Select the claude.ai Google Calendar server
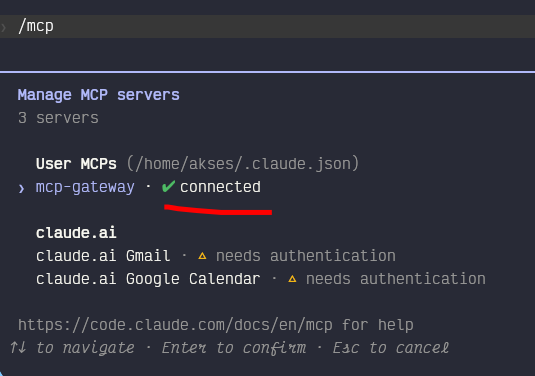The image size is (535, 376). click(x=148, y=279)
